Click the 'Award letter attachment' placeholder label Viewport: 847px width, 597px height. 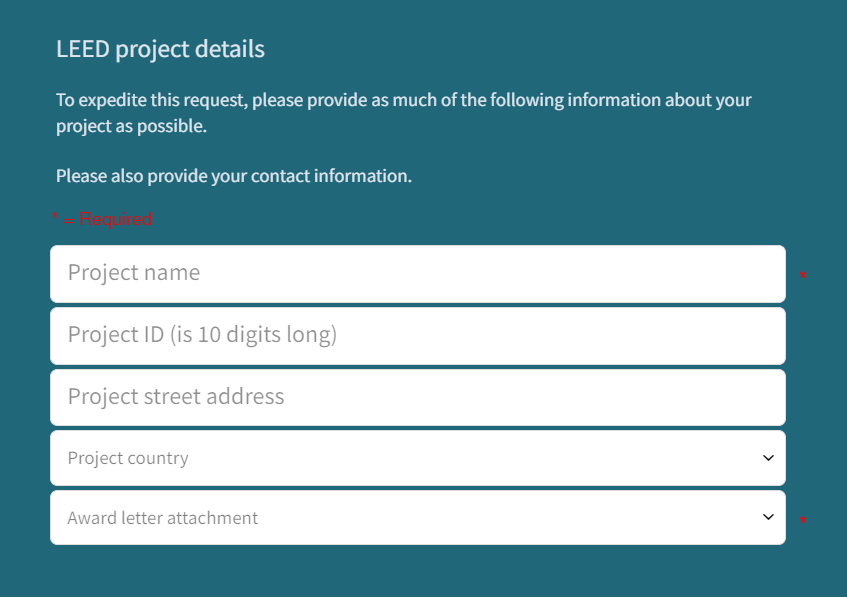point(162,518)
